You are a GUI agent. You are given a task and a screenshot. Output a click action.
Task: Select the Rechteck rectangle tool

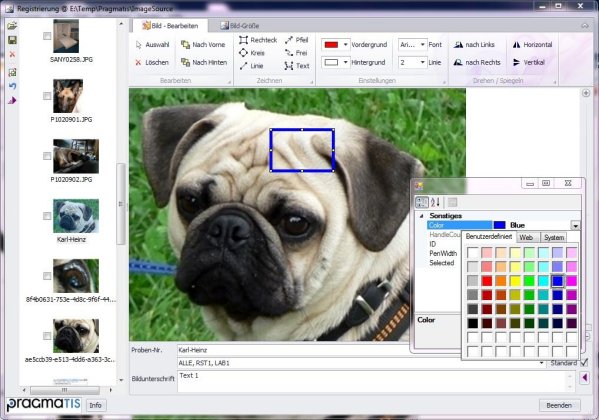pyautogui.click(x=258, y=40)
